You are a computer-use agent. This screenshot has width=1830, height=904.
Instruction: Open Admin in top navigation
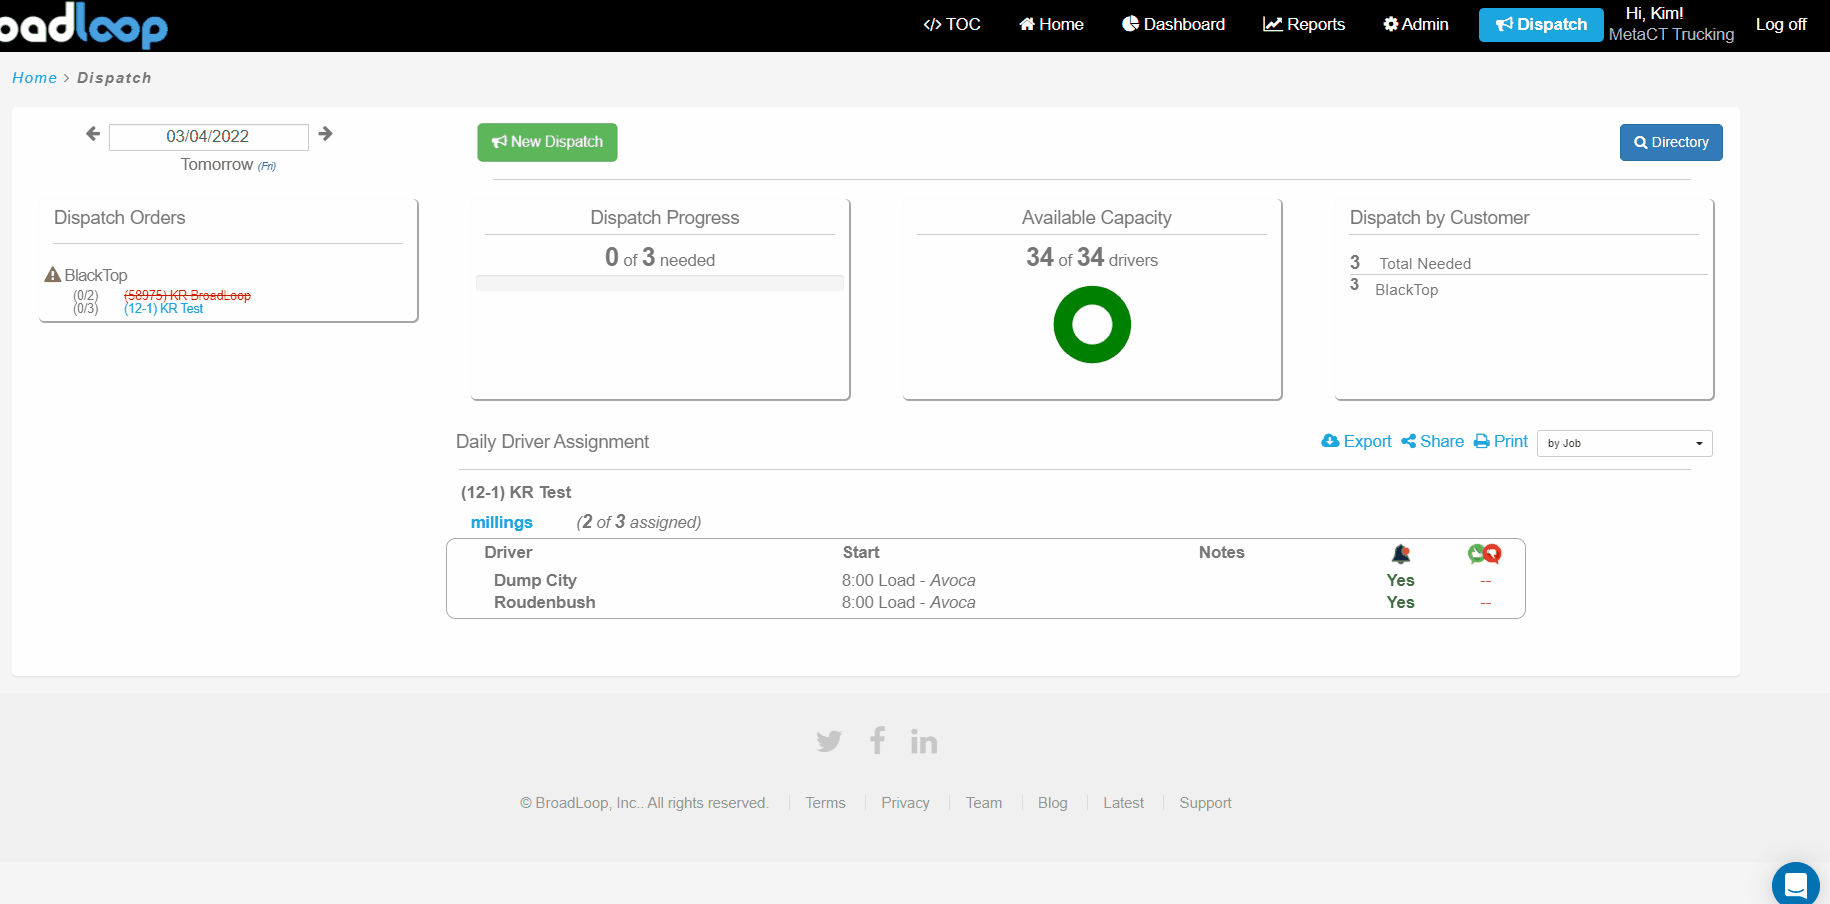pyautogui.click(x=1416, y=24)
